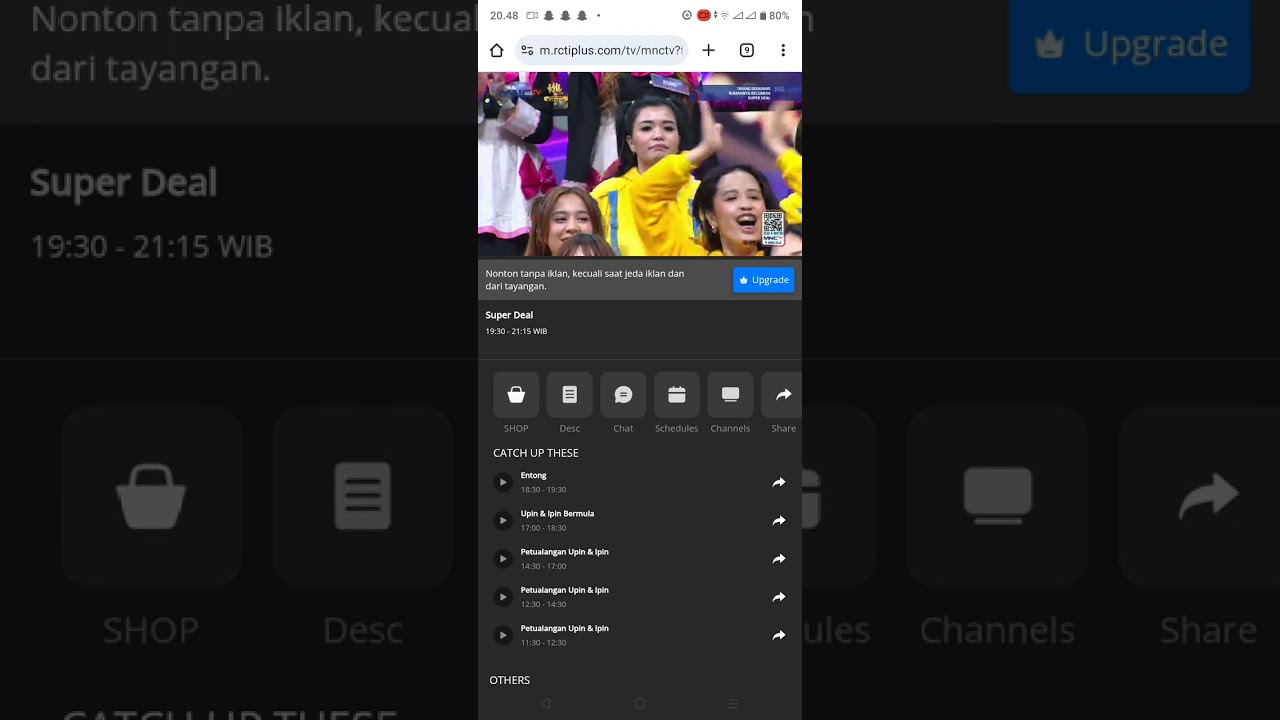Tap the Nonton tanpa iklan banner text

click(585, 280)
